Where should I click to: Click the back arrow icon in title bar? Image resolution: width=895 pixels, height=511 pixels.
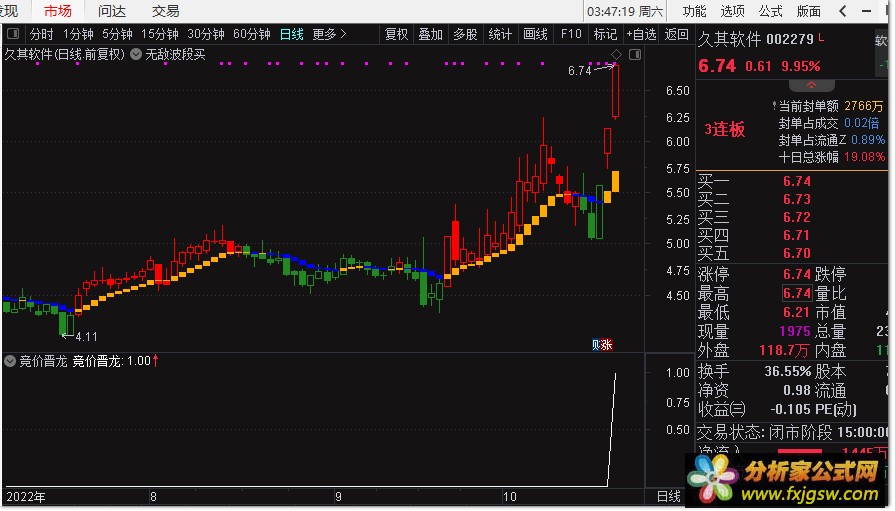pyautogui.click(x=843, y=11)
